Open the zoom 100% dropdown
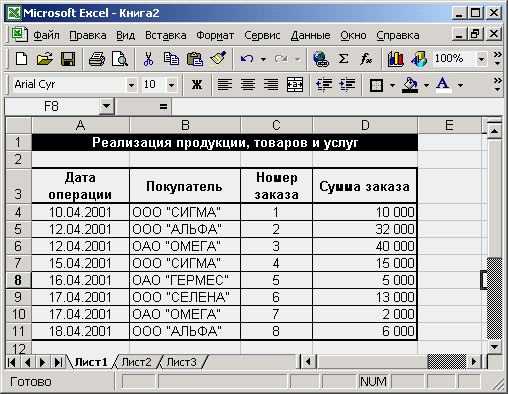The height and width of the screenshot is (394, 508). pos(481,59)
